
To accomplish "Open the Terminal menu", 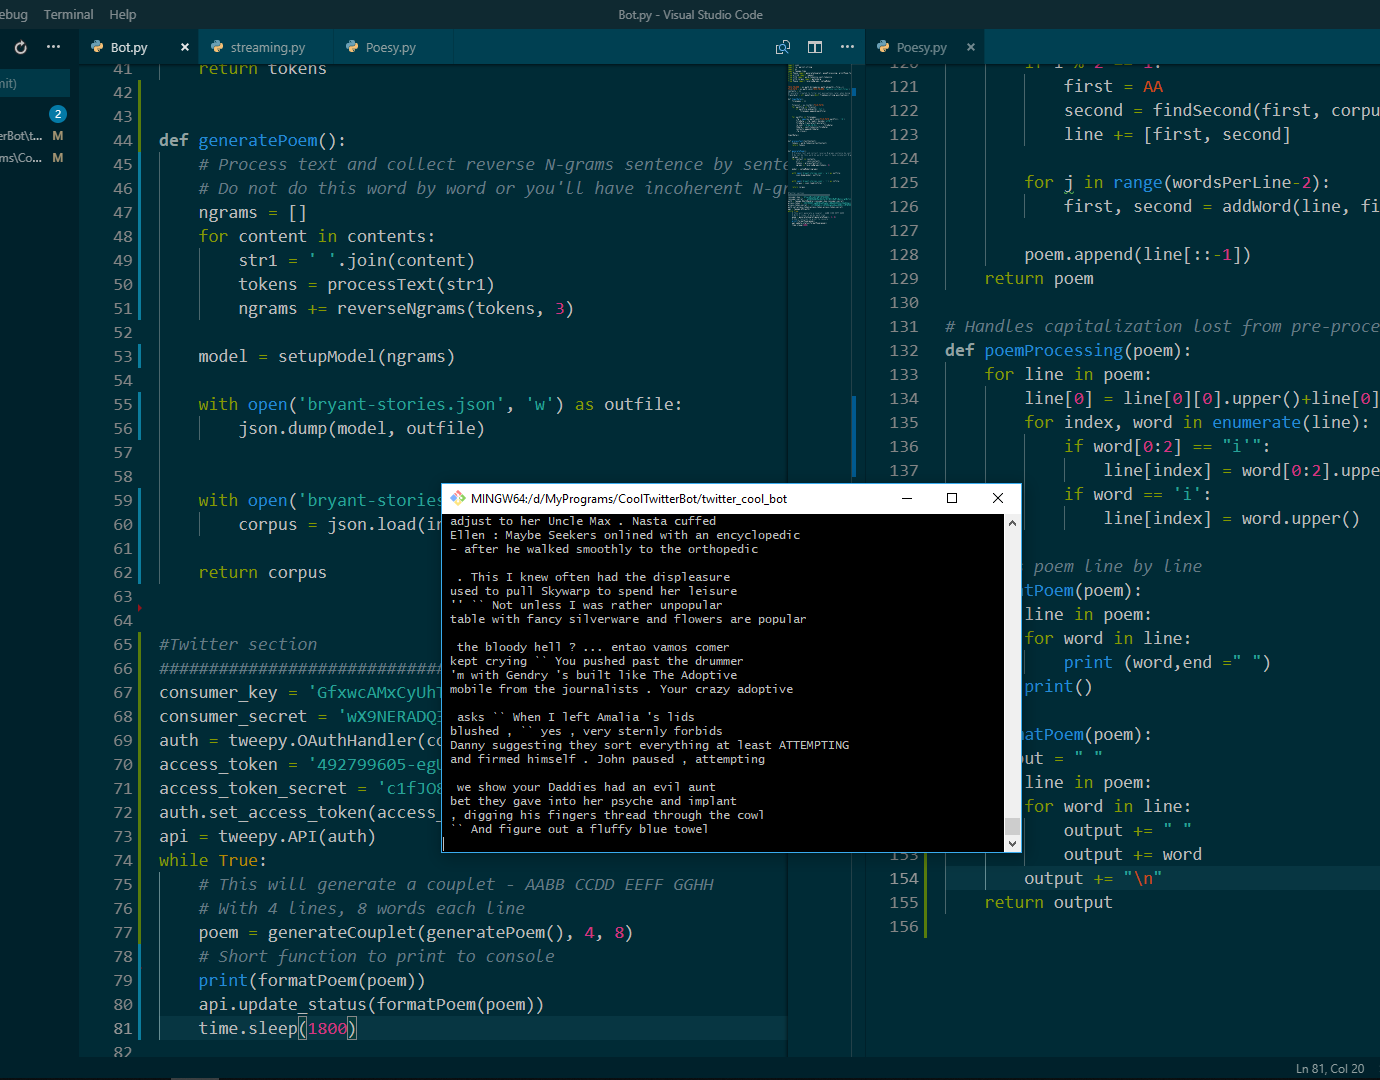I will pos(68,14).
